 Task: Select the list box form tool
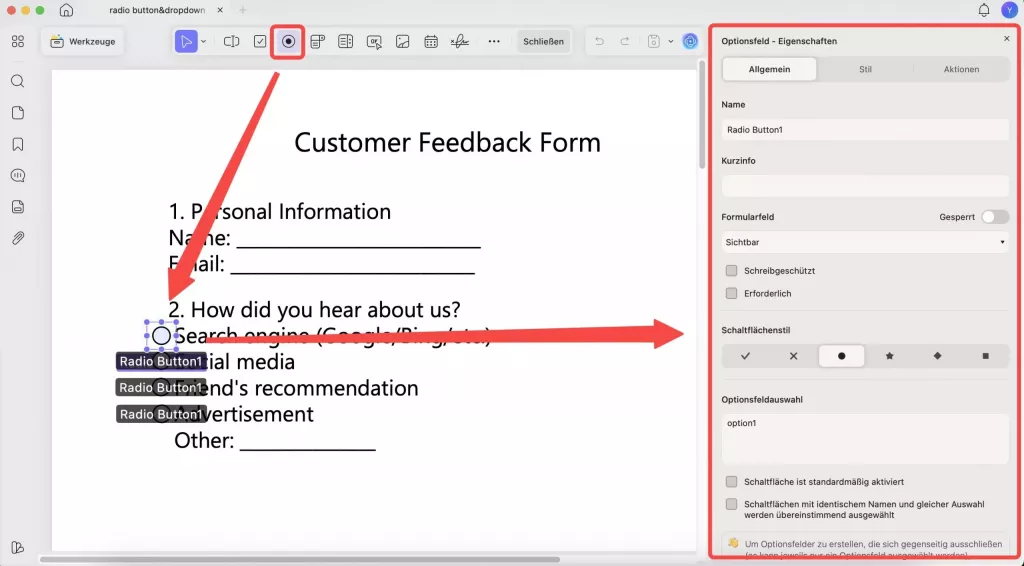pyautogui.click(x=345, y=41)
